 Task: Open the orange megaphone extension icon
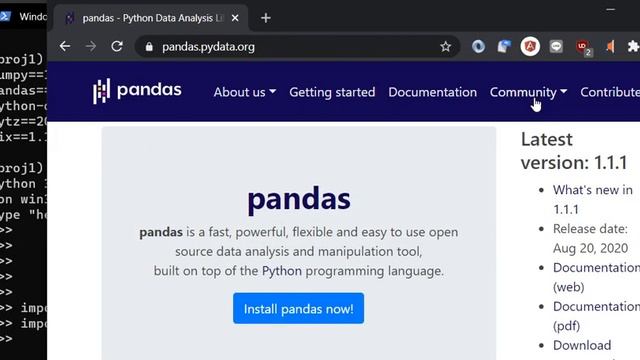[x=611, y=47]
